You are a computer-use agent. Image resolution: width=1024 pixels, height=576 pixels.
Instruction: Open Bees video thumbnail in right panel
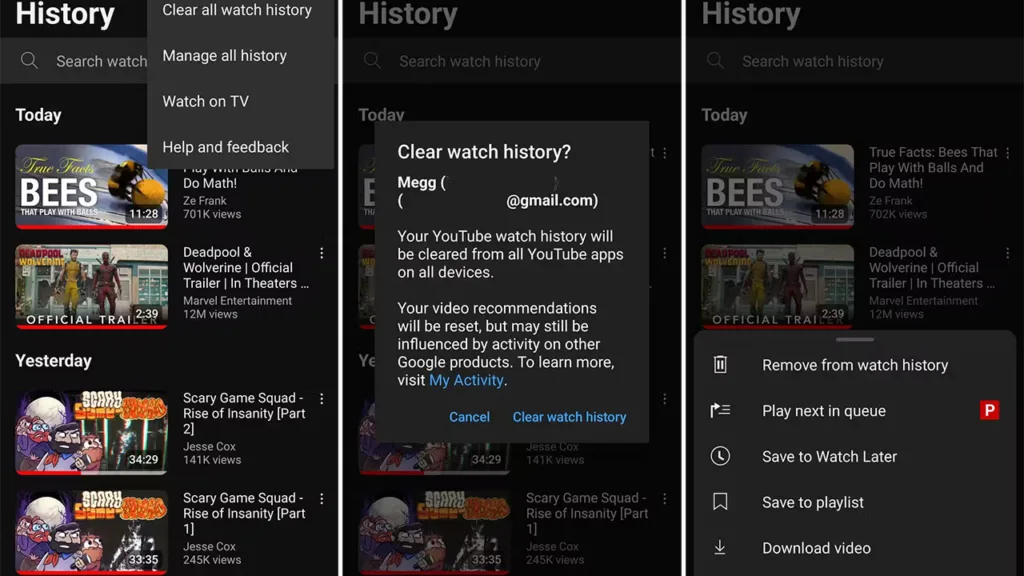[x=777, y=186]
